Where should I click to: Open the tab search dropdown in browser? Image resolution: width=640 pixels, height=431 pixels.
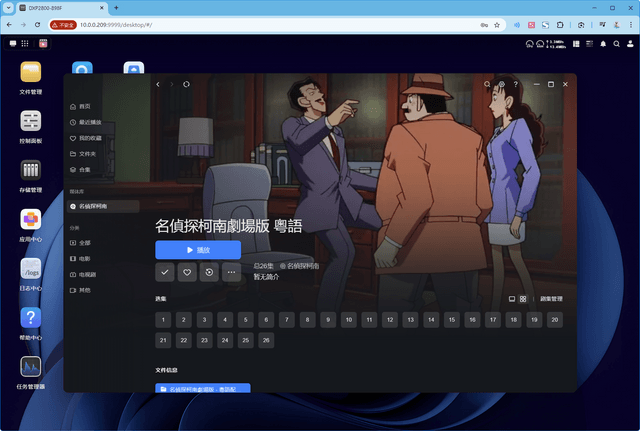8,8
